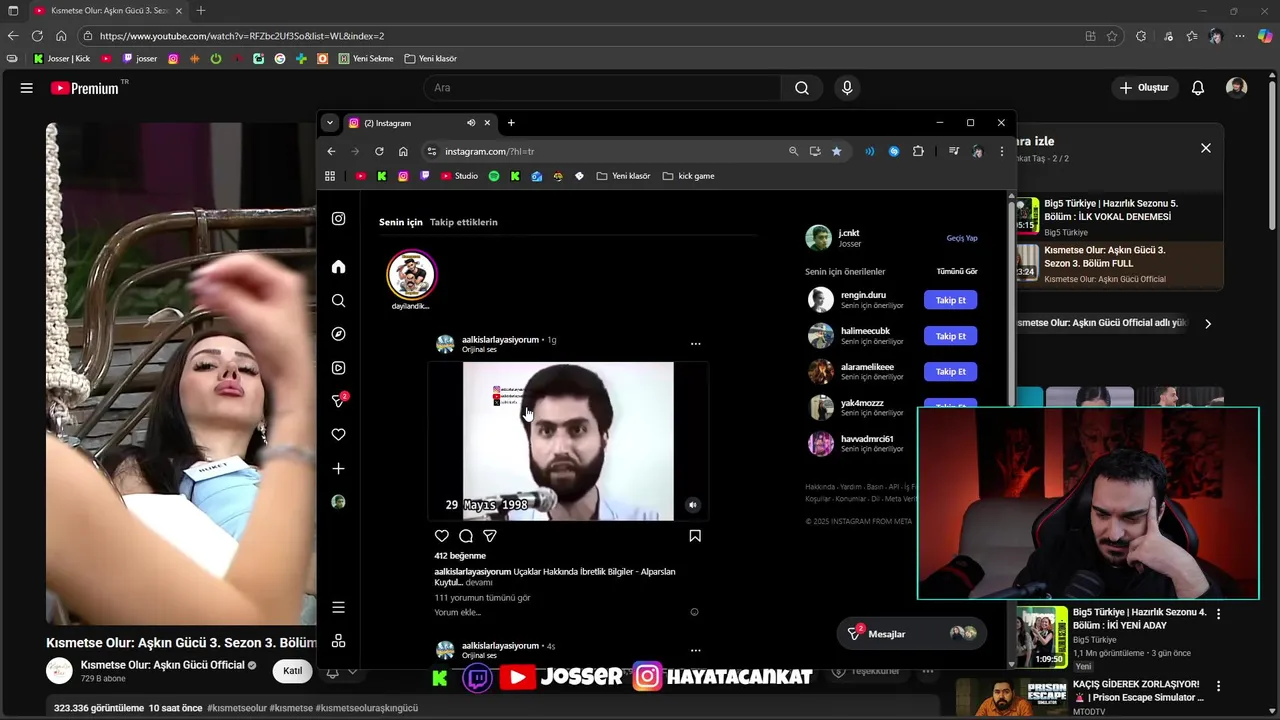Open Chrome zoom magnifier in the address bar
The image size is (1280, 720).
point(793,151)
